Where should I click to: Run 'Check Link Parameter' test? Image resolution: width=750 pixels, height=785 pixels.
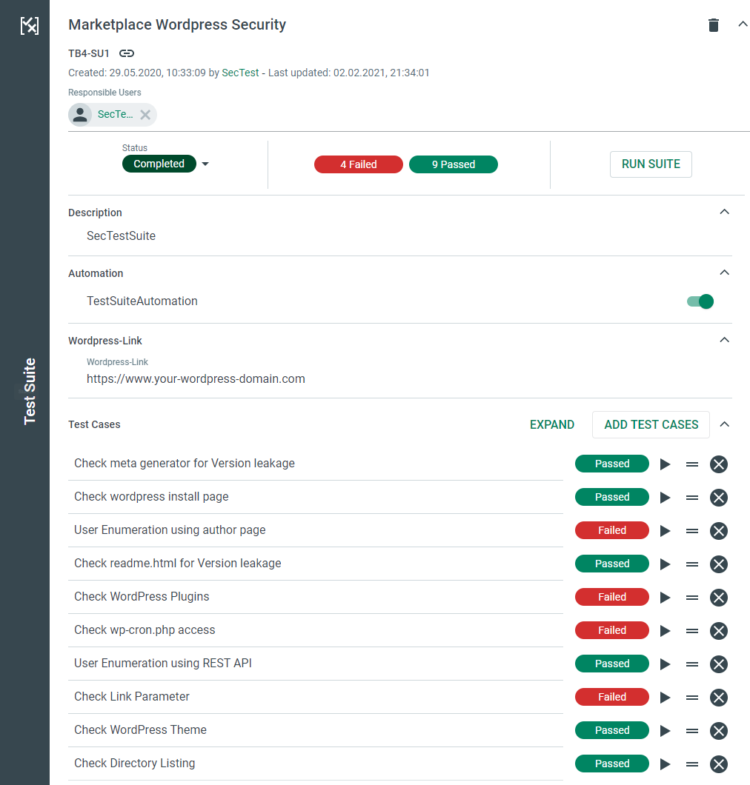[665, 697]
